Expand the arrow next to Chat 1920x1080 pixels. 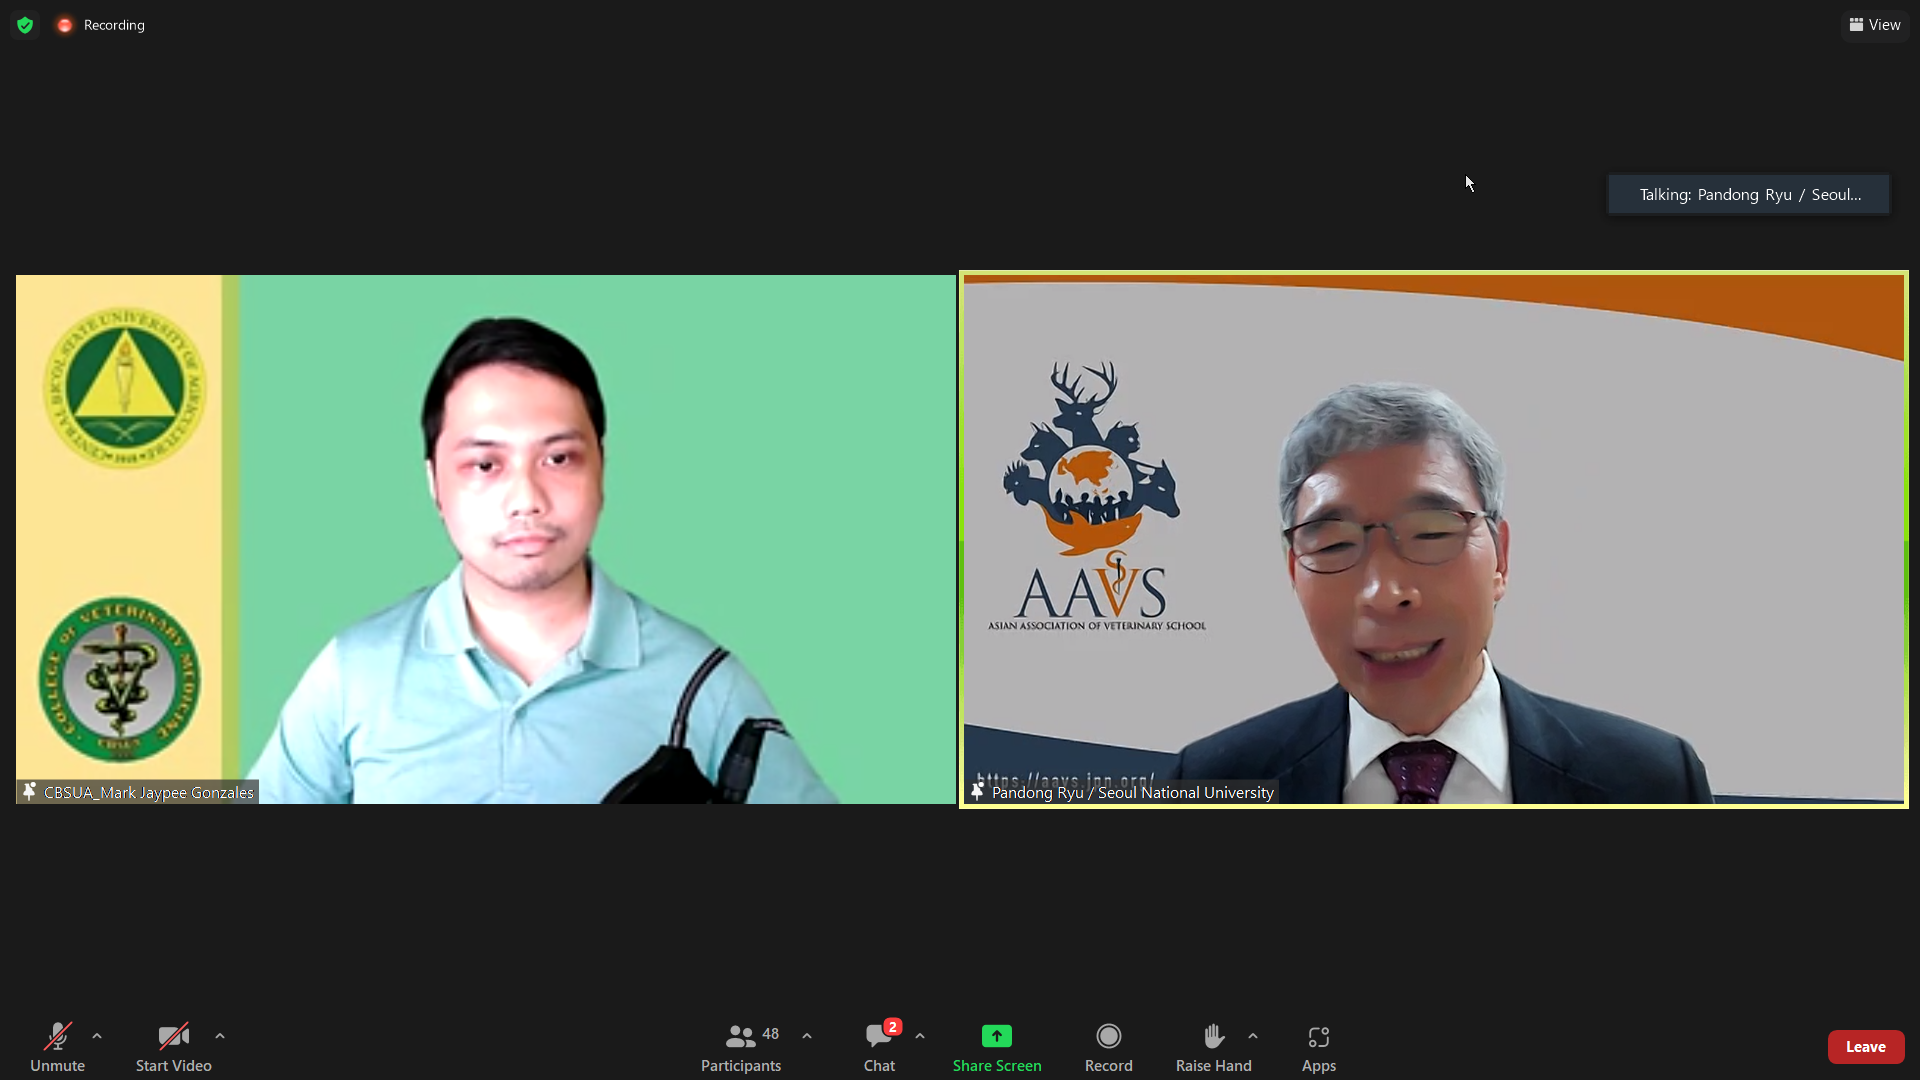coord(920,1036)
